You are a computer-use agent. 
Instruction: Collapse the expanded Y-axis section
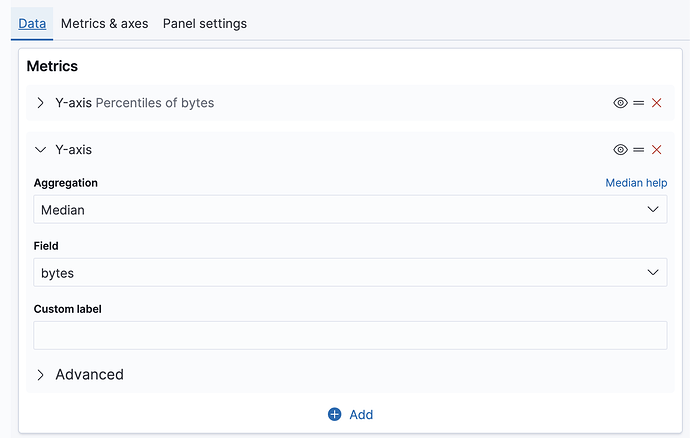(x=41, y=150)
